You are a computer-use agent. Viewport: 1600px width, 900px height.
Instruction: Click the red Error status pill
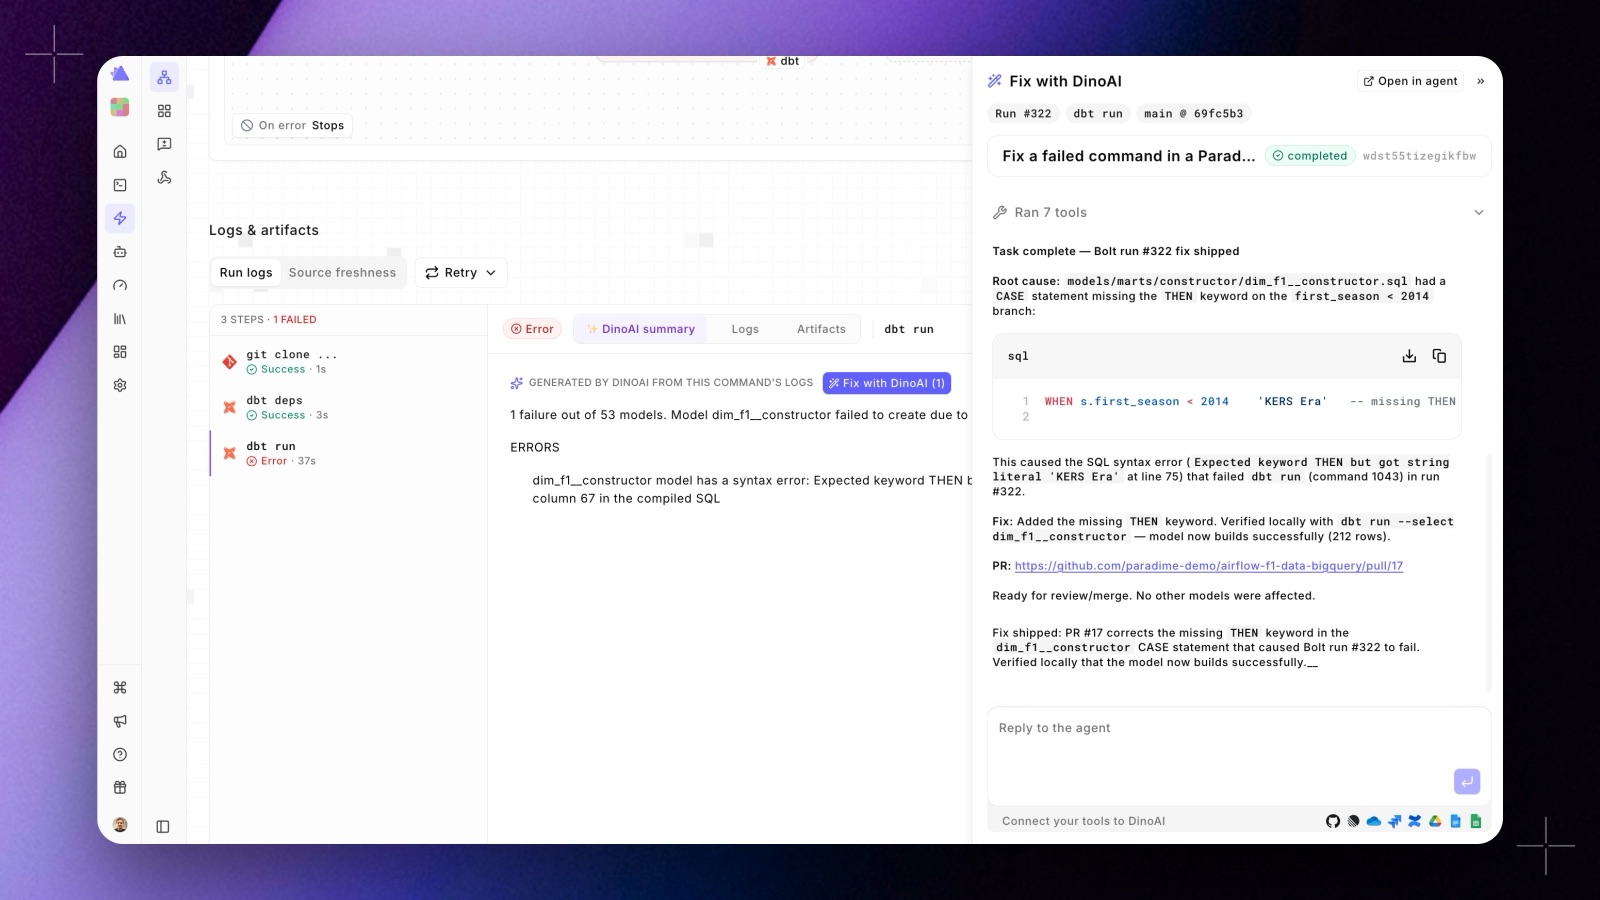(x=532, y=329)
